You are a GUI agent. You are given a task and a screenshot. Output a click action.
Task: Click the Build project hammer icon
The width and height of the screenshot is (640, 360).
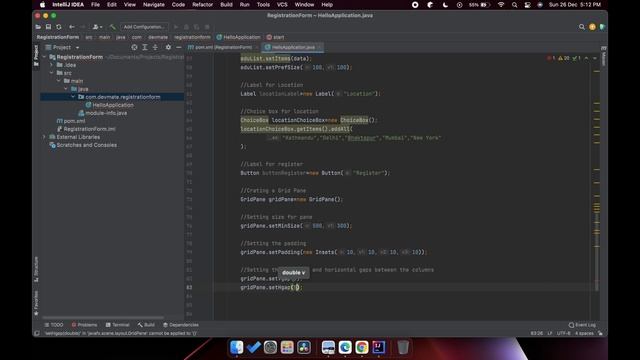[x=112, y=27]
